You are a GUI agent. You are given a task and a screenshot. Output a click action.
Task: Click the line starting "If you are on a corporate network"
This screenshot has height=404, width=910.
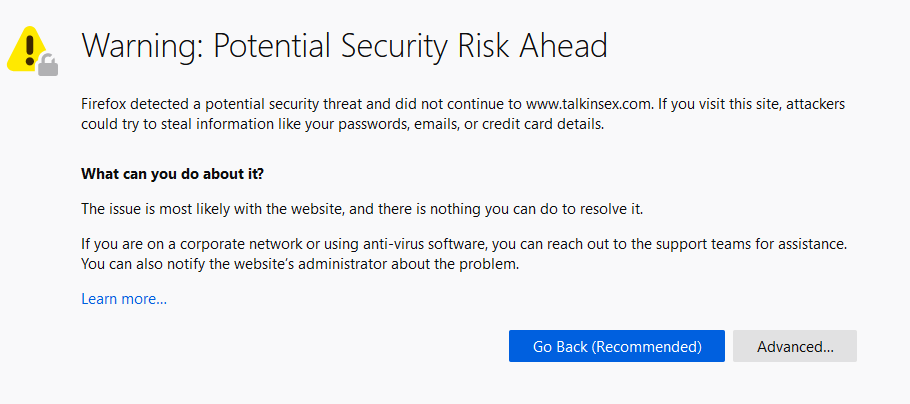coord(464,244)
